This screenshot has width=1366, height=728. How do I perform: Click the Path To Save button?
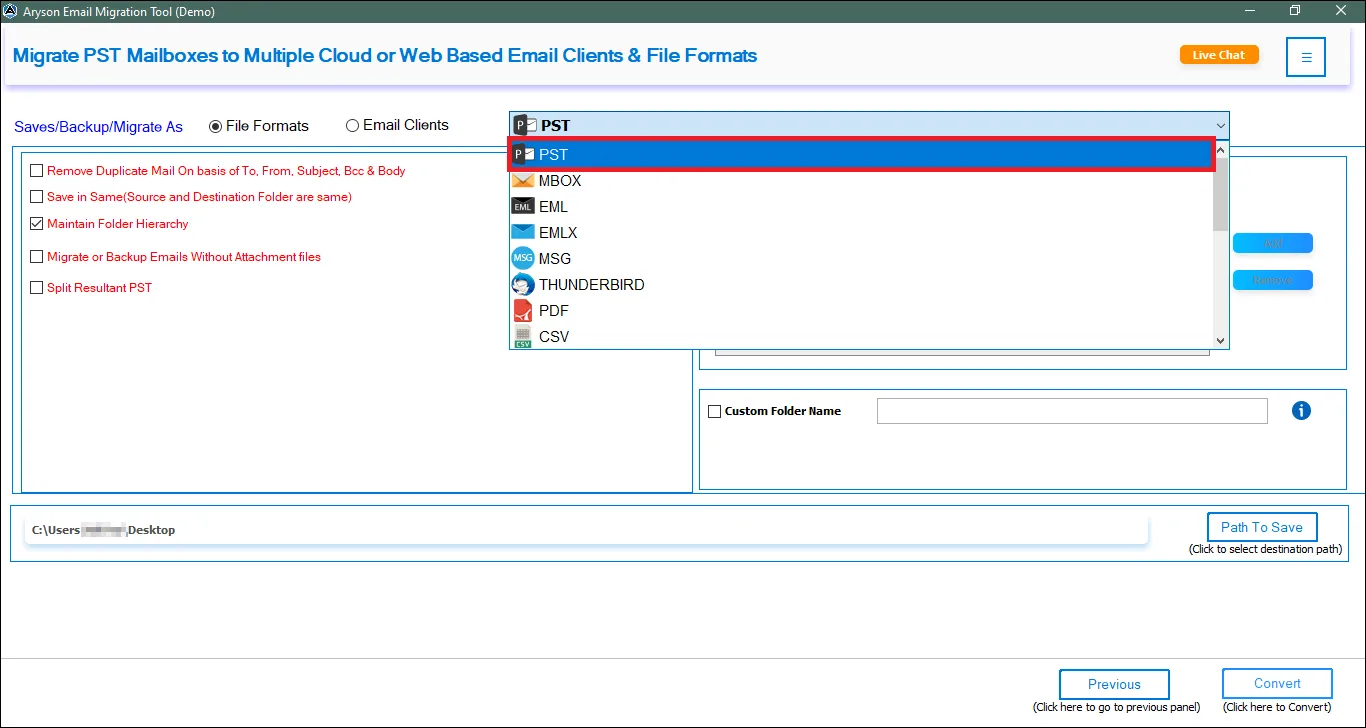tap(1262, 527)
